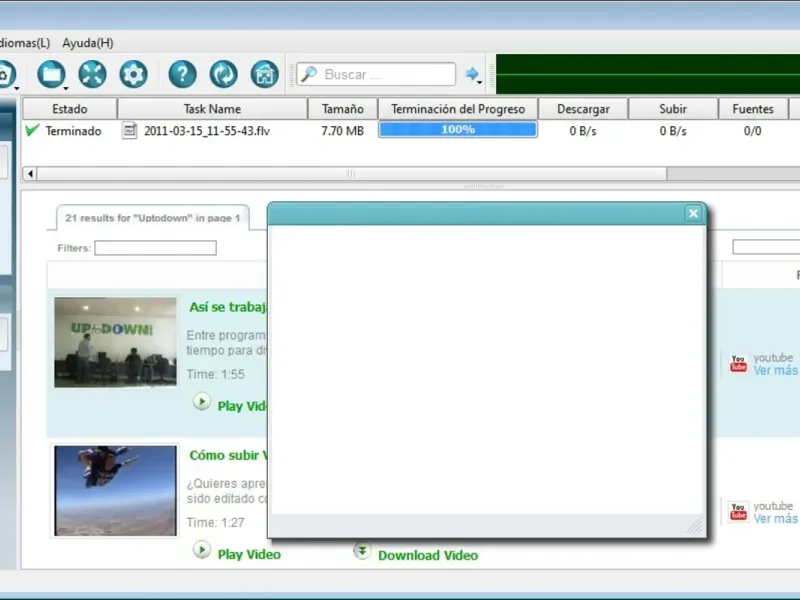The width and height of the screenshot is (800, 600).
Task: Open the folder toolbar icon
Action: [51, 74]
